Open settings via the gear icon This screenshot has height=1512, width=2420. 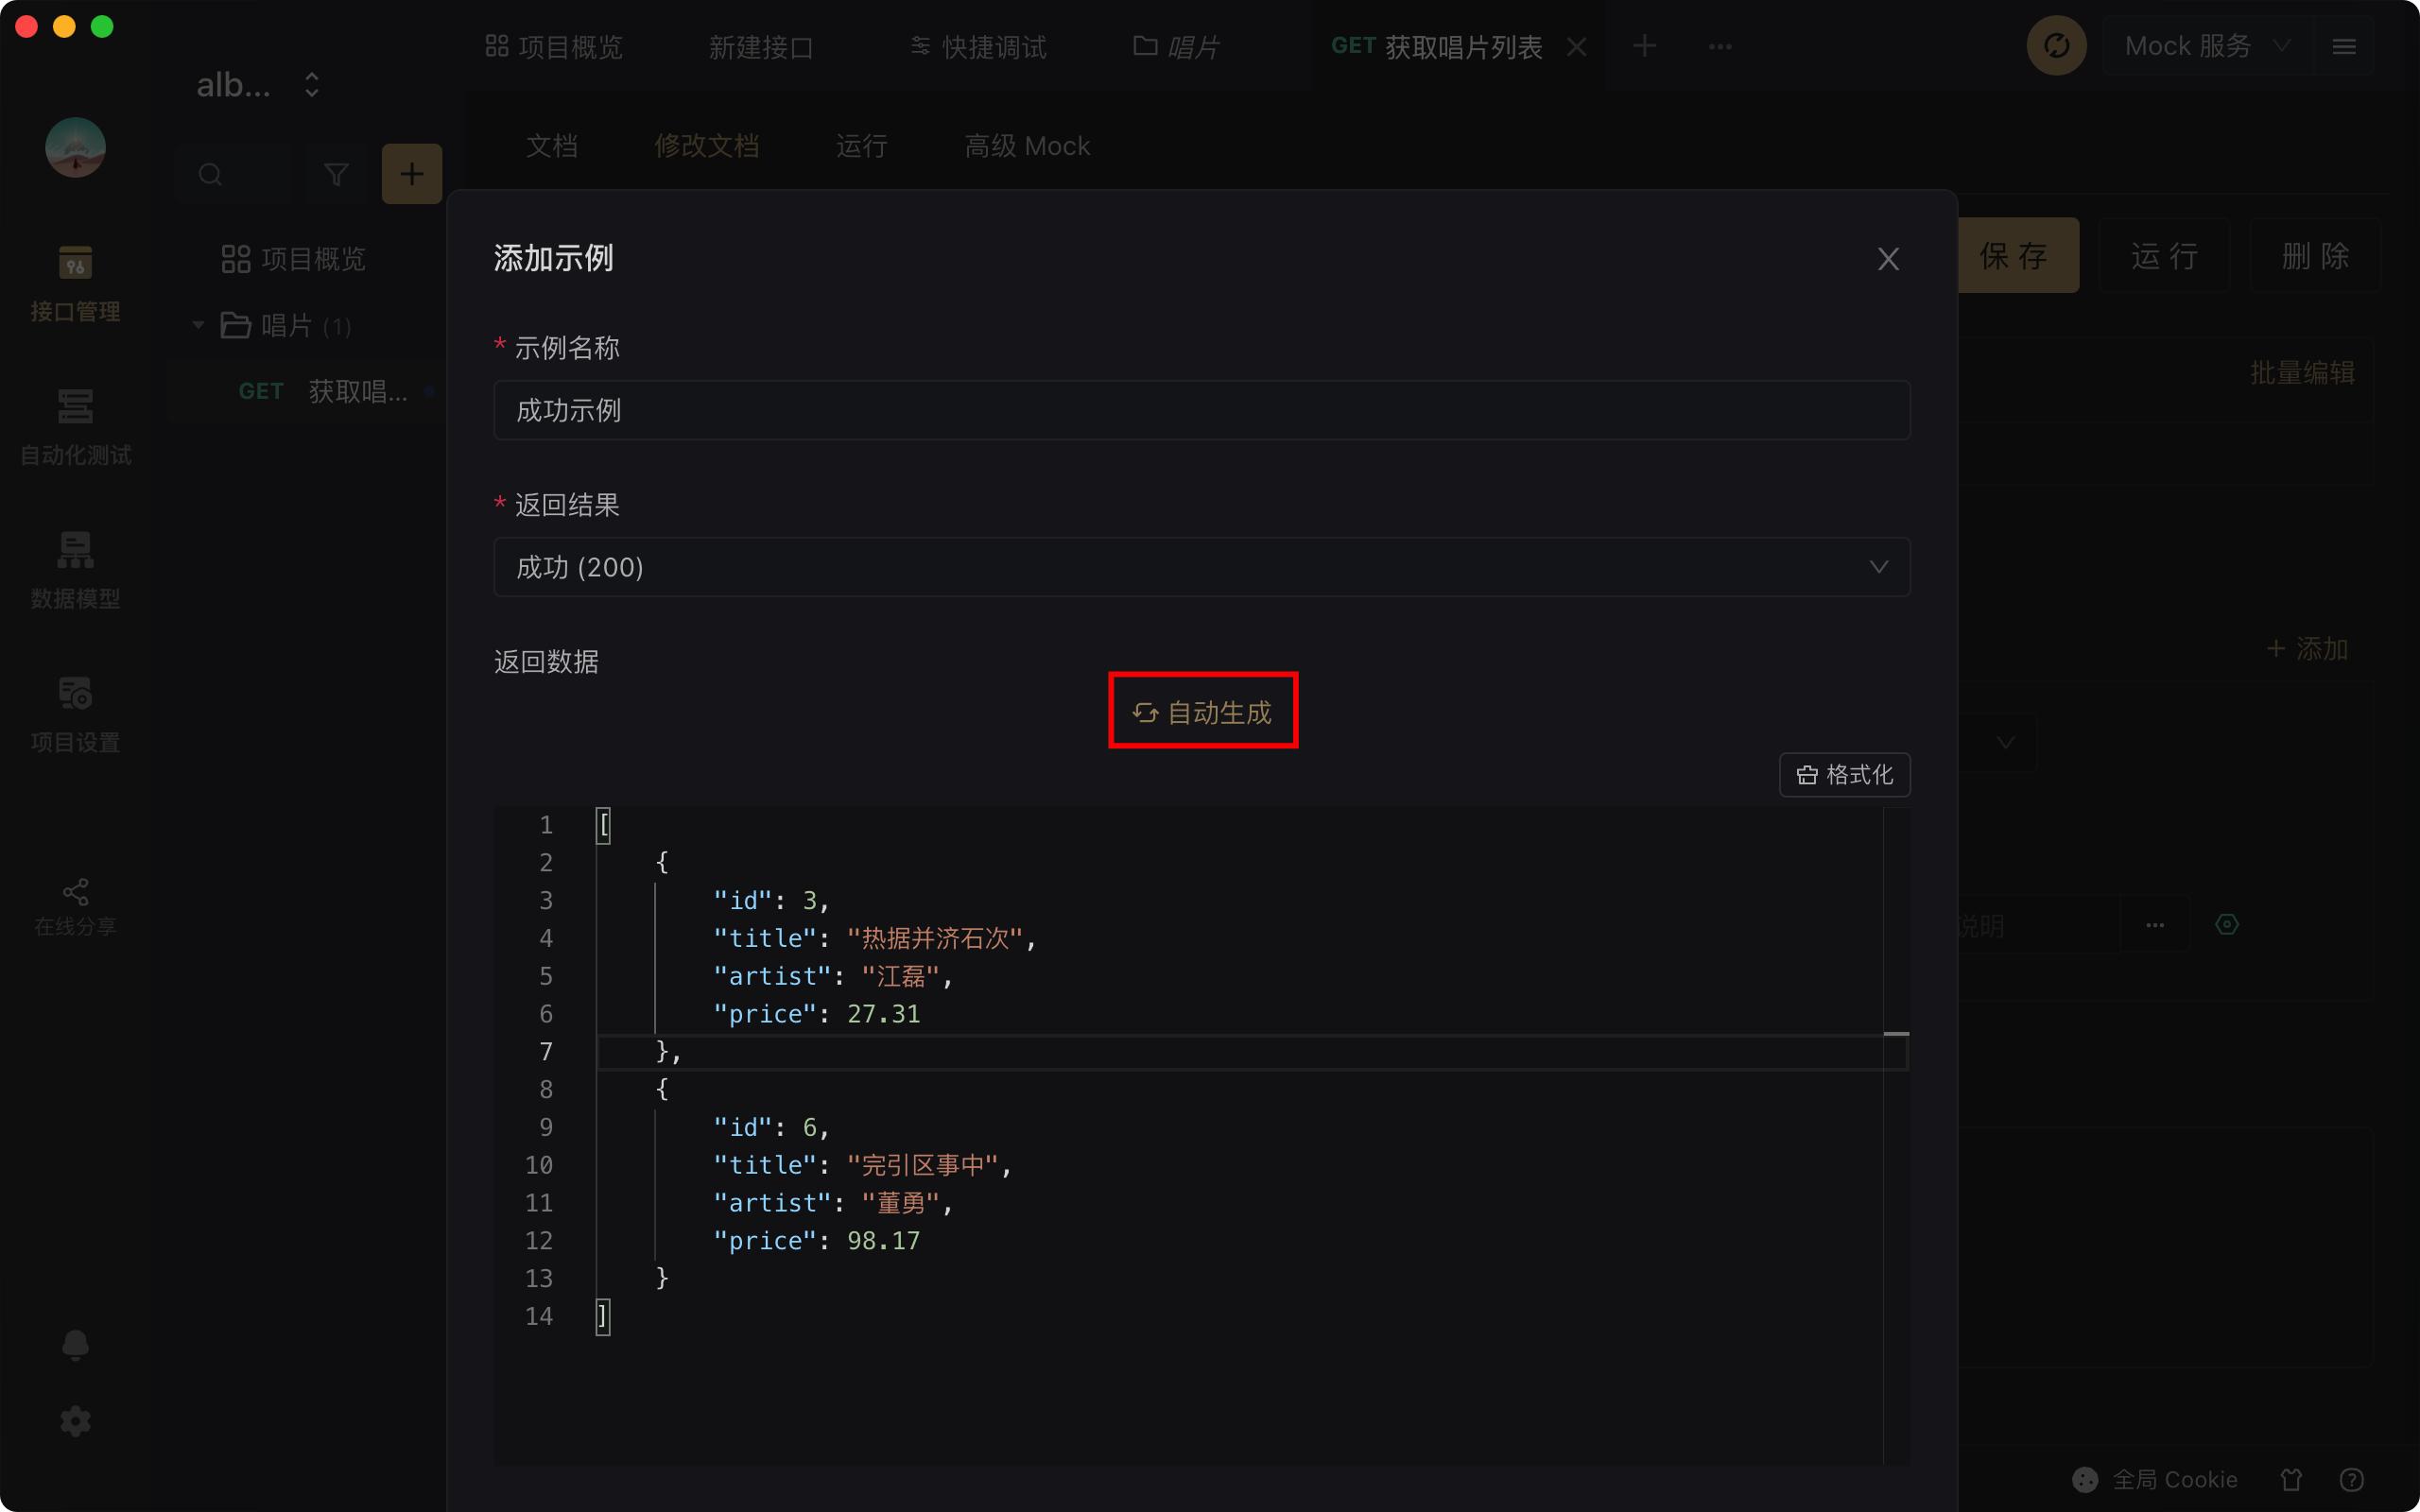tap(75, 1420)
